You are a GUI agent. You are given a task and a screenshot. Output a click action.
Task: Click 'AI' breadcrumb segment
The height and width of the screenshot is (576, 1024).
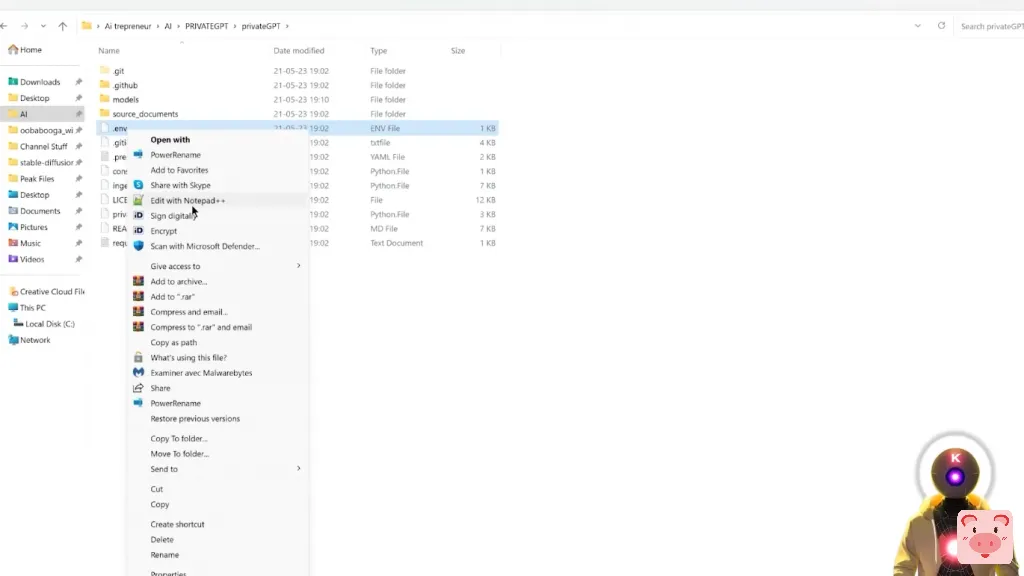(x=168, y=26)
